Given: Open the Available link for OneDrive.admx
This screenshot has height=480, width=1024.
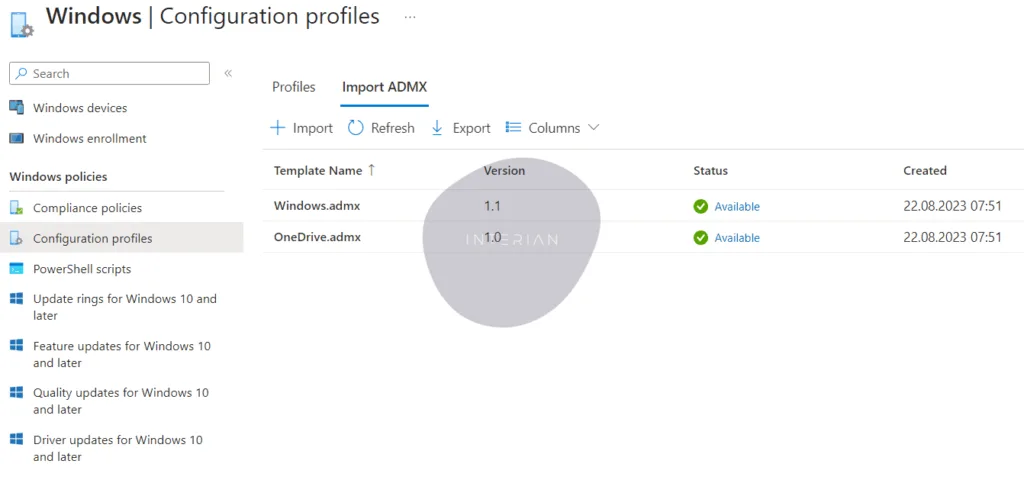Looking at the screenshot, I should coord(737,238).
